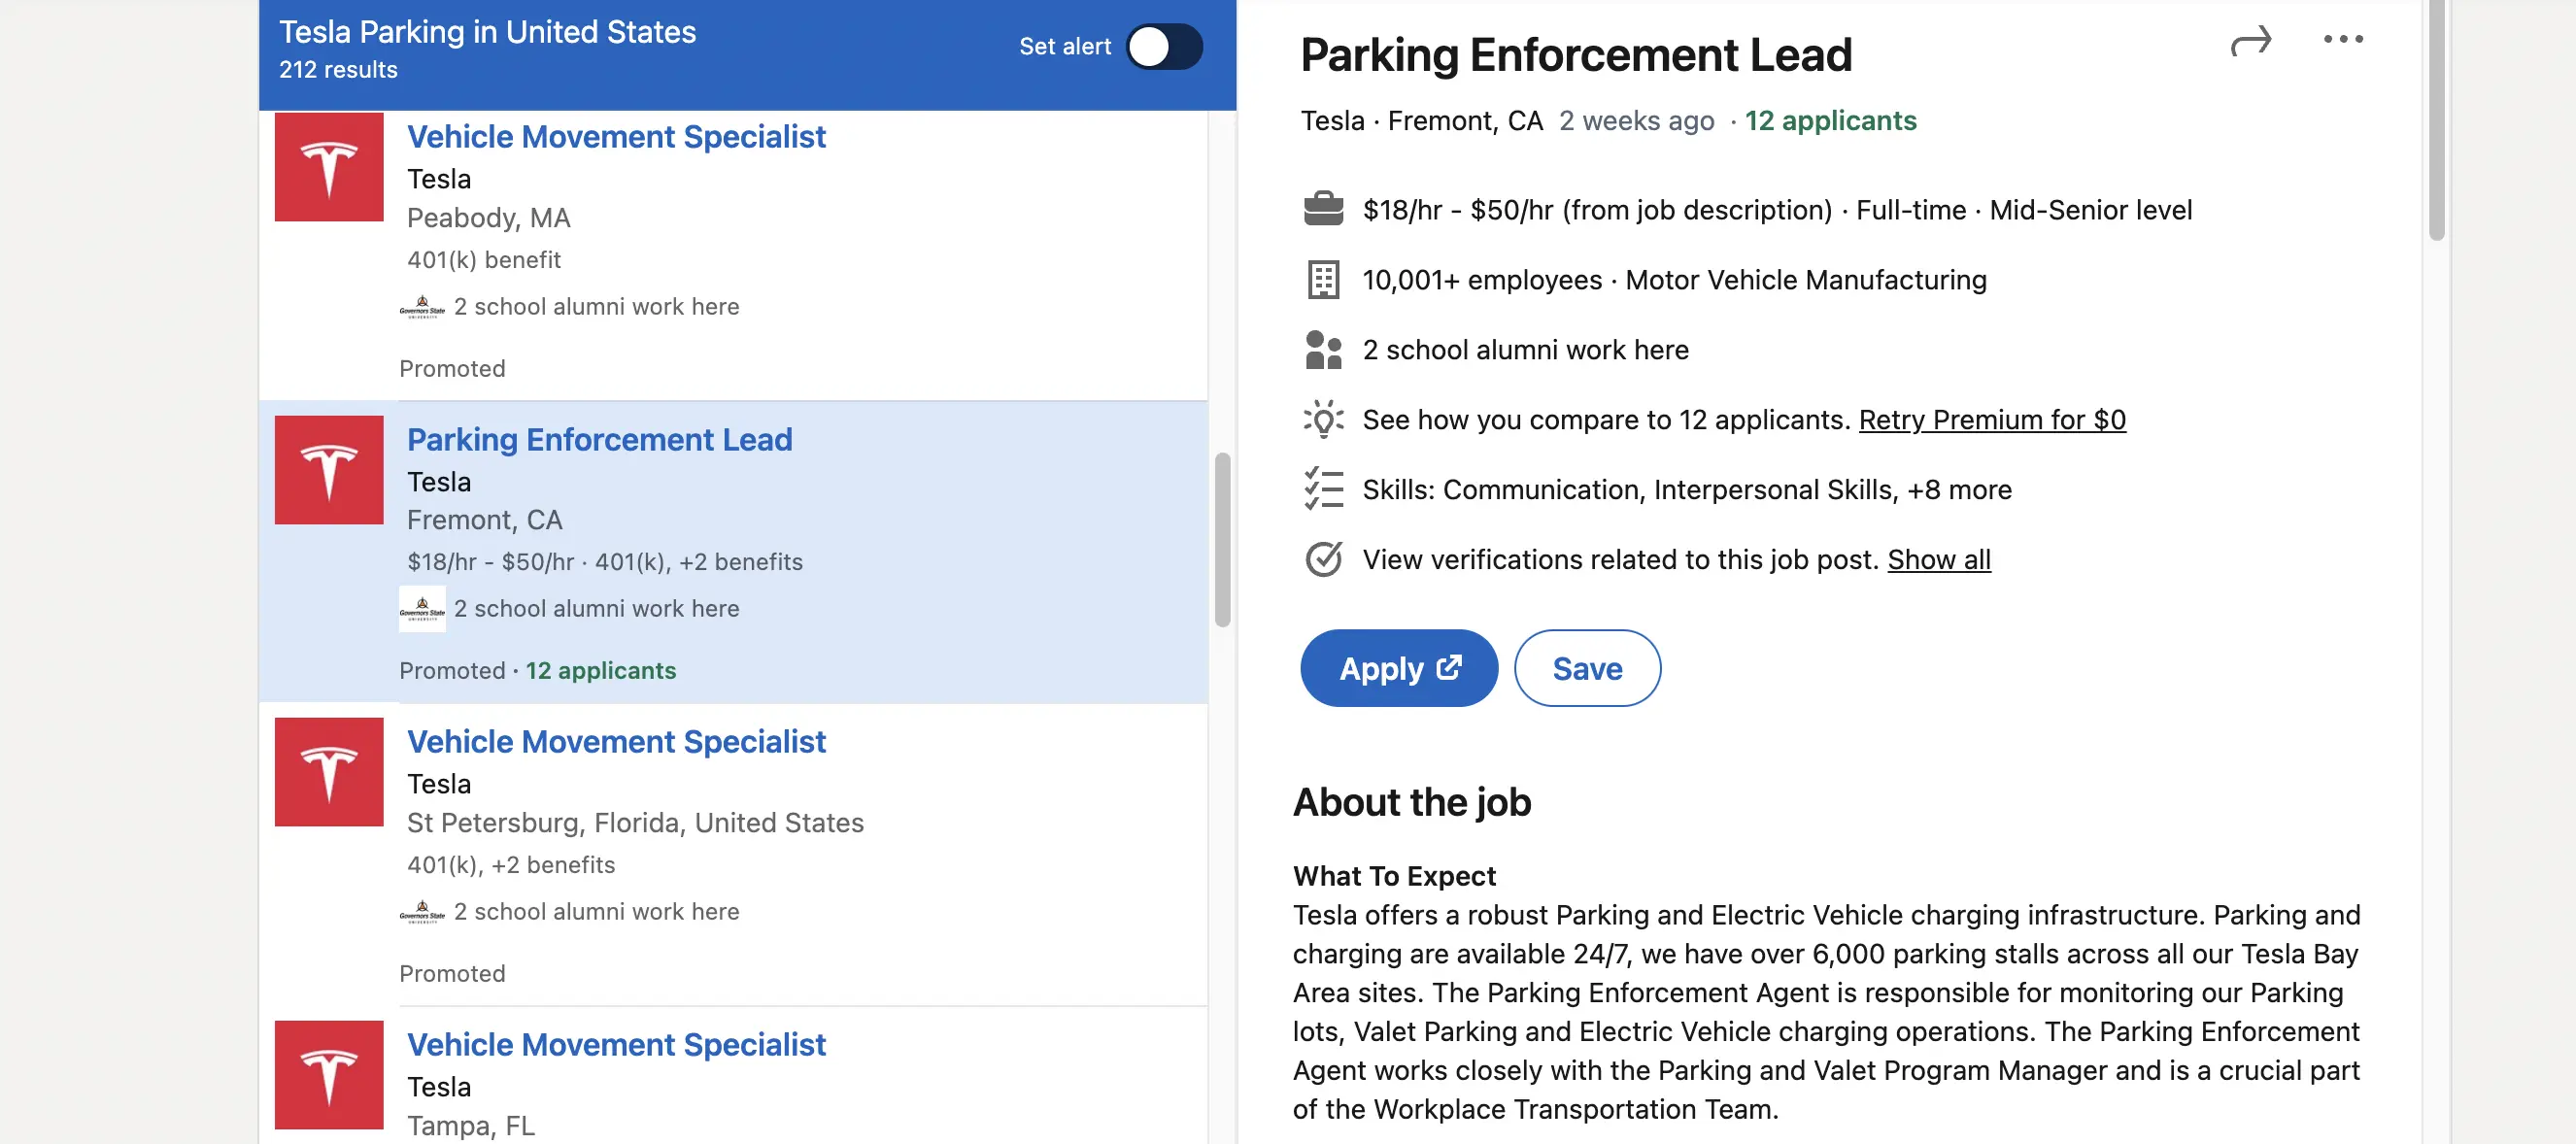Click the briefcase salary icon
The image size is (2576, 1144).
point(1323,209)
